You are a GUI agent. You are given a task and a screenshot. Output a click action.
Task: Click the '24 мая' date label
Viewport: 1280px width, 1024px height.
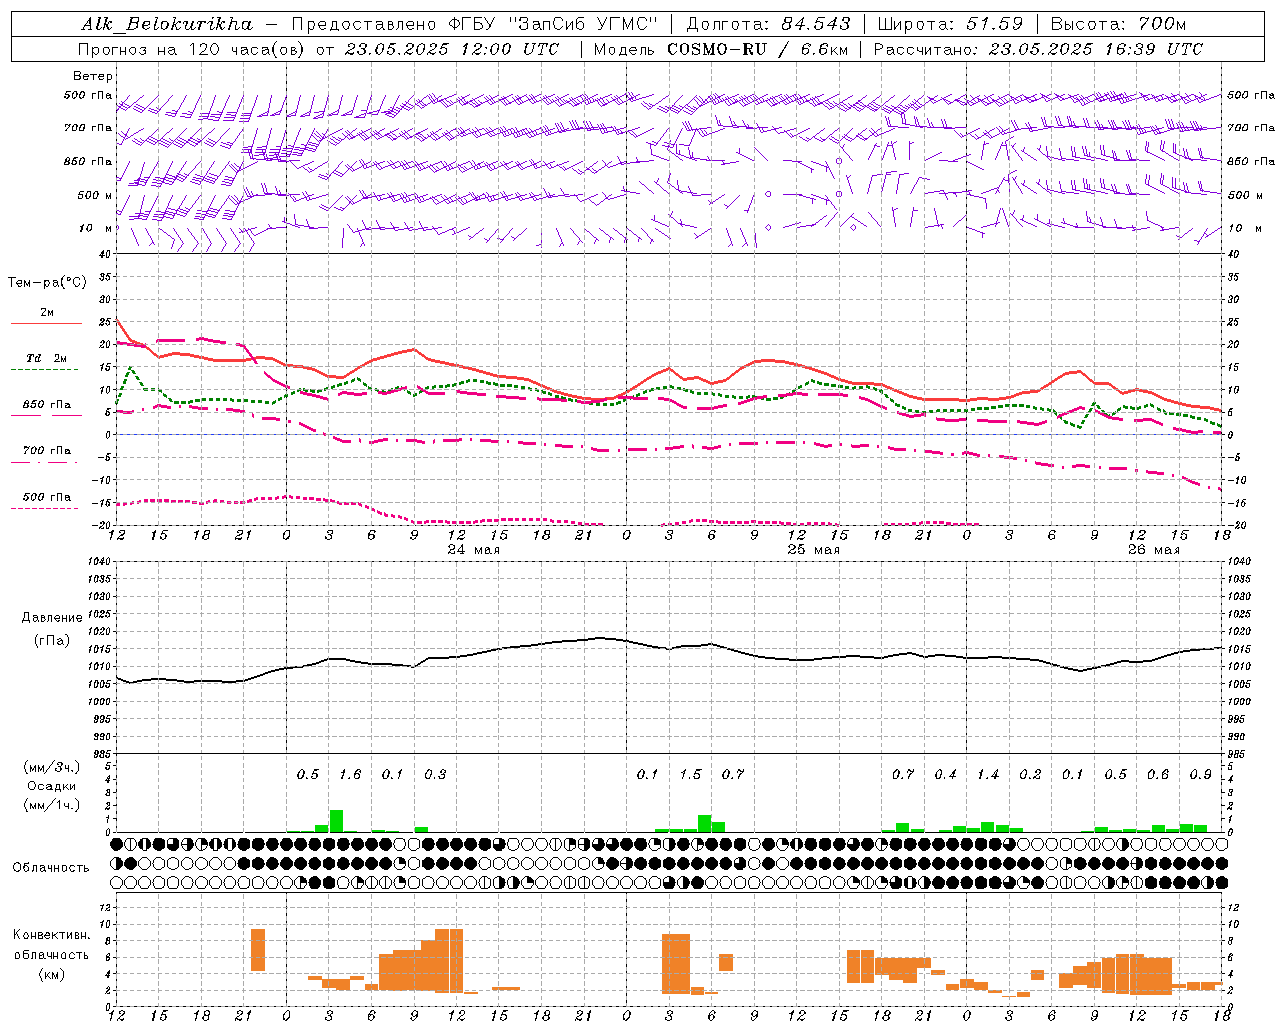click(x=473, y=550)
